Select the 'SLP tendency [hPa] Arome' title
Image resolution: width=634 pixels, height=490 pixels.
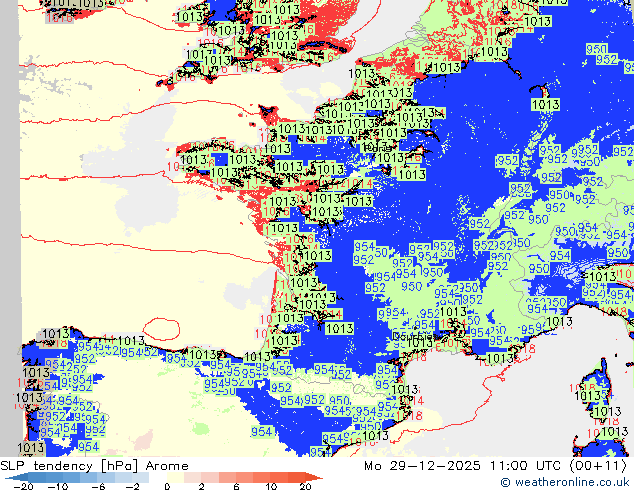pos(94,466)
